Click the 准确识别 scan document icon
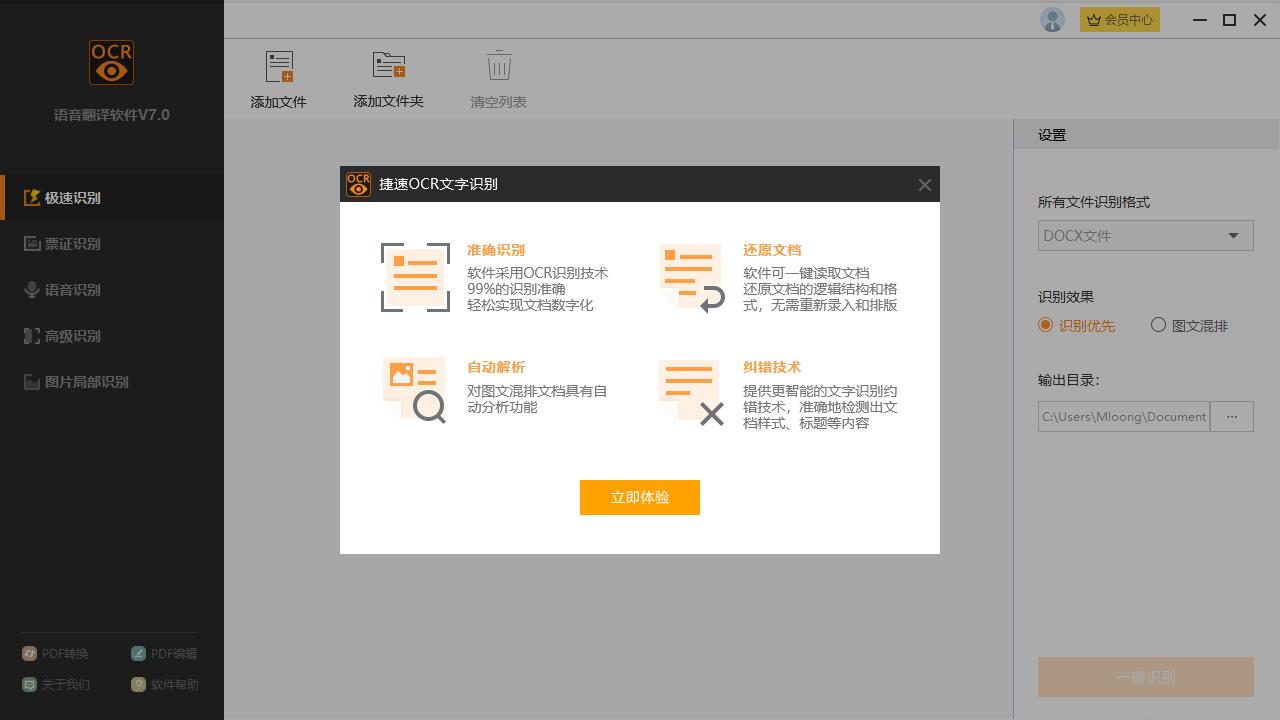The width and height of the screenshot is (1280, 720). 415,277
